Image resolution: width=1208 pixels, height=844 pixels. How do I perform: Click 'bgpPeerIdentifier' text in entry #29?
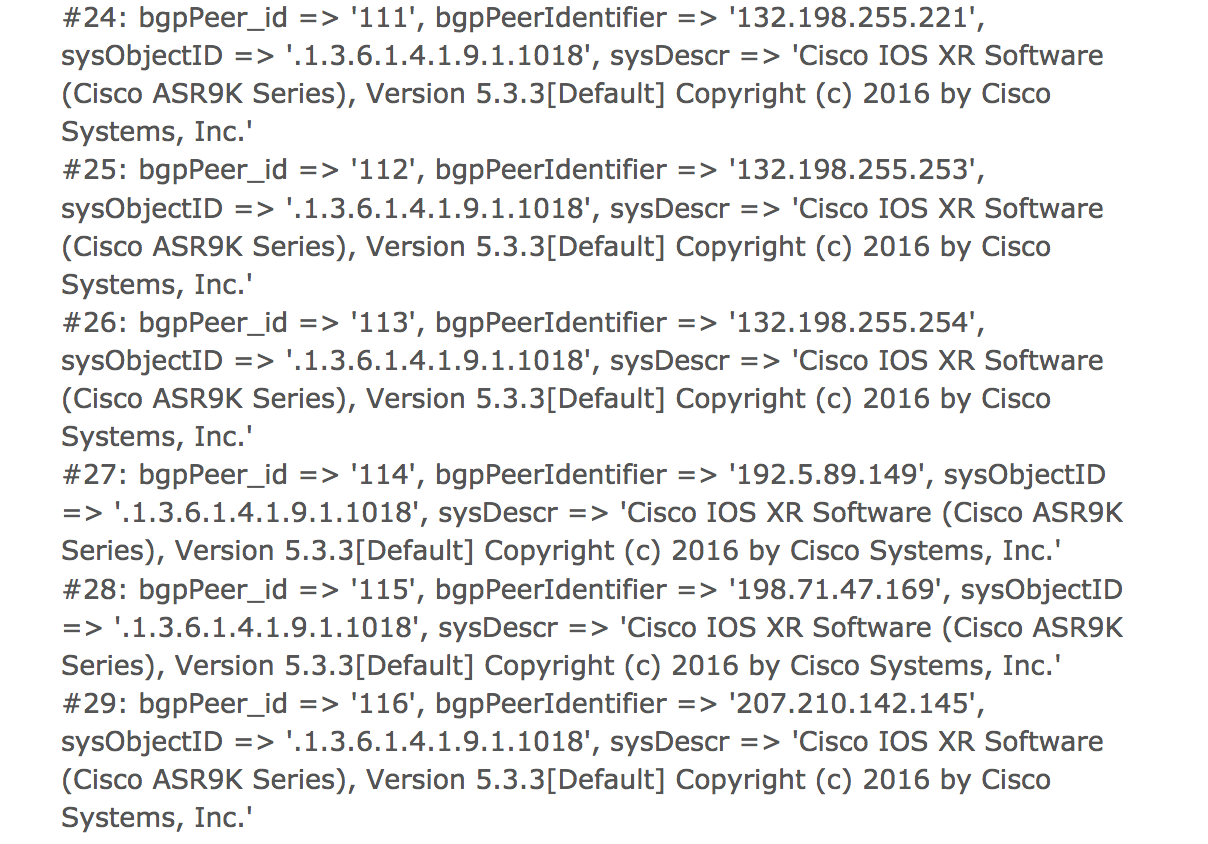point(550,704)
